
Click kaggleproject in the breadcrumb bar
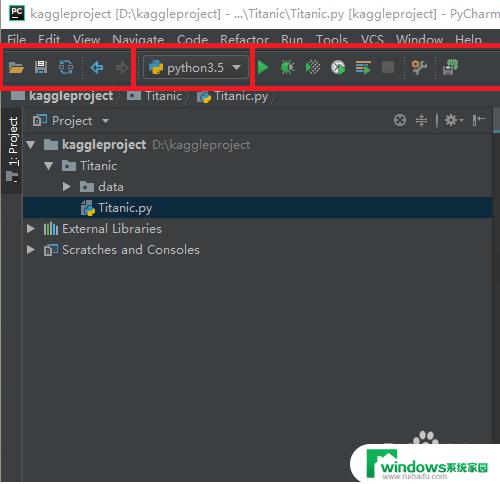[x=62, y=96]
